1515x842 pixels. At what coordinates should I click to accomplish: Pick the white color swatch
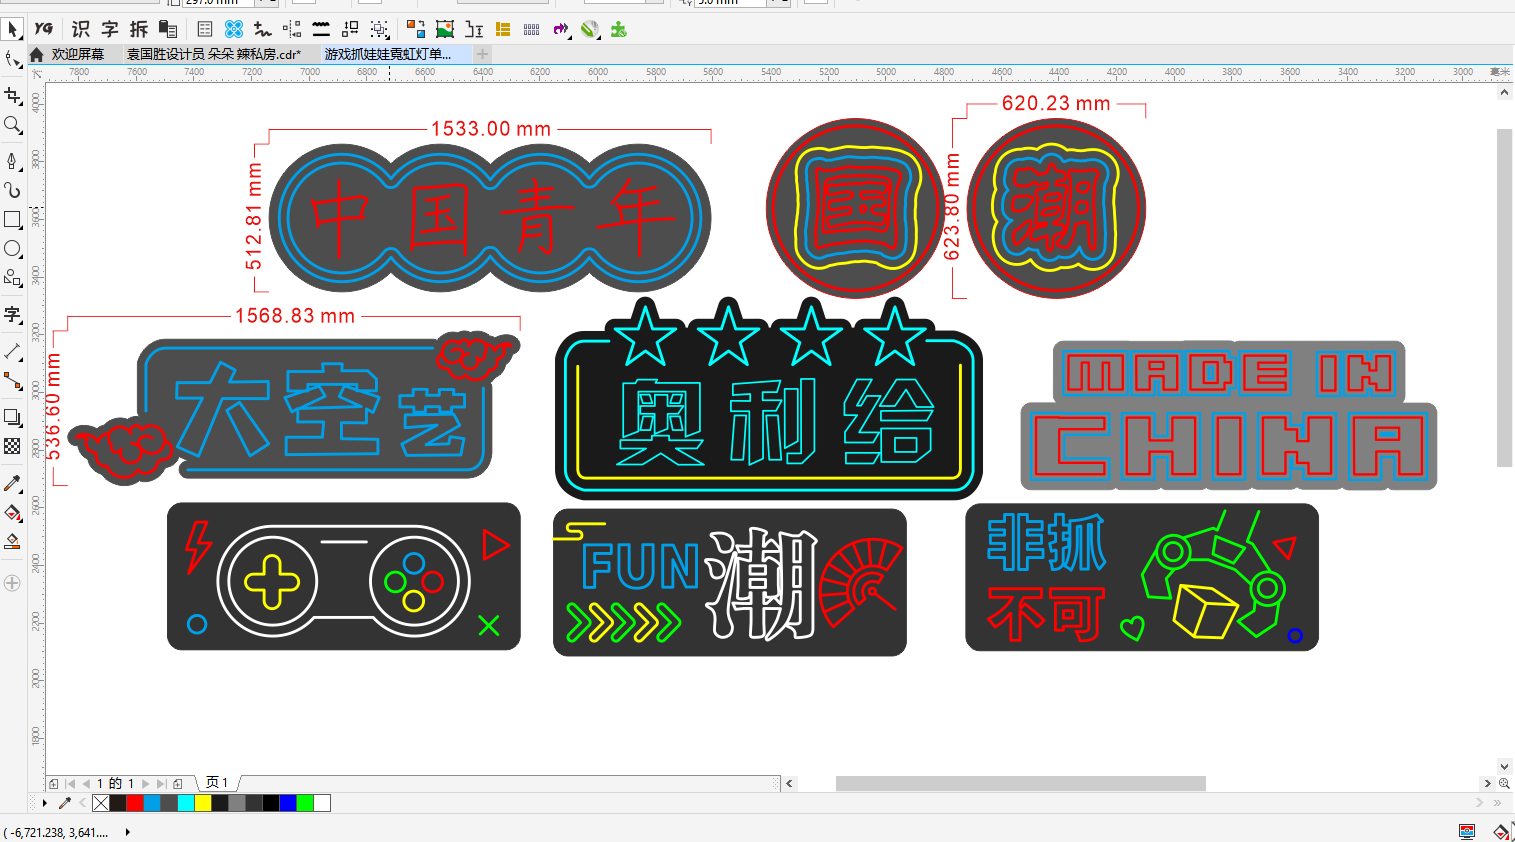(x=322, y=803)
